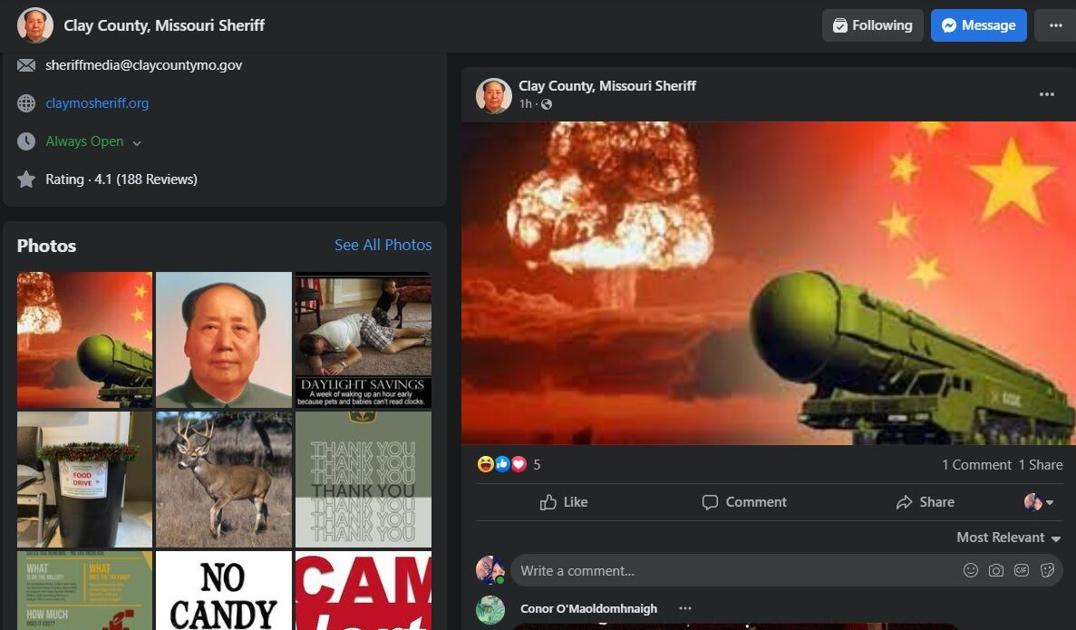Click the camera photo attachment icon

pos(996,570)
